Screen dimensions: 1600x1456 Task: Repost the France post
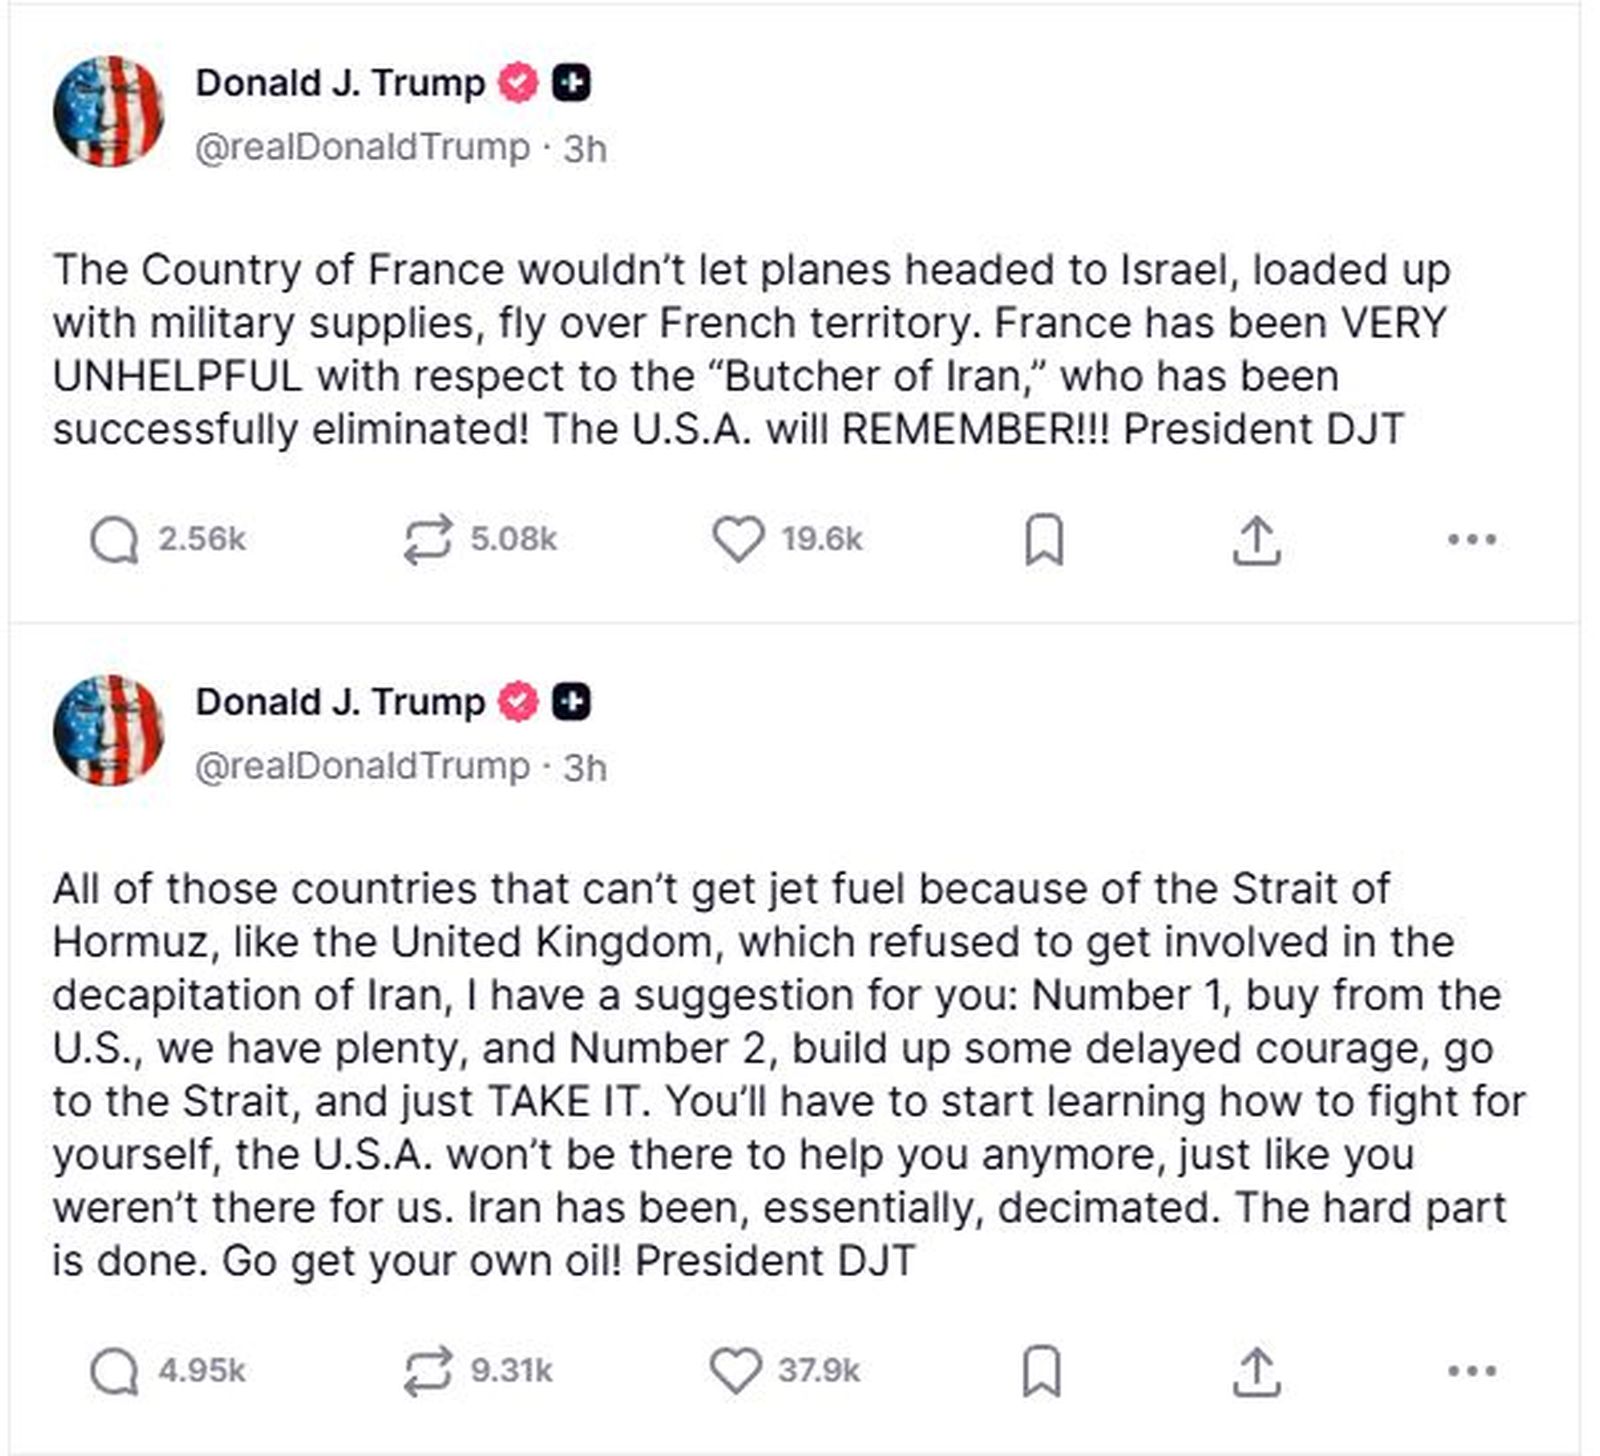pyautogui.click(x=424, y=540)
